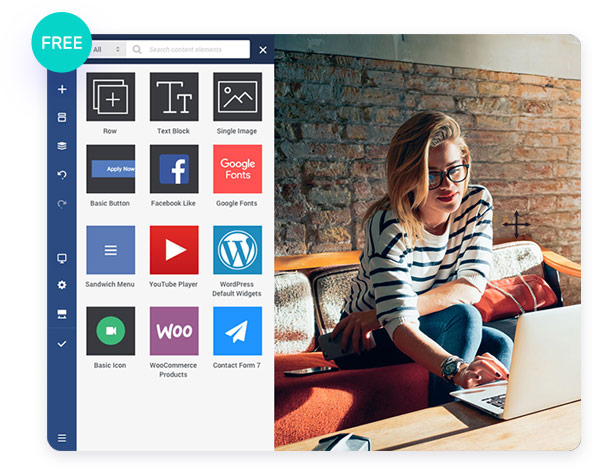Click the Redo arrow icon
This screenshot has height=469, width=594.
coord(62,204)
